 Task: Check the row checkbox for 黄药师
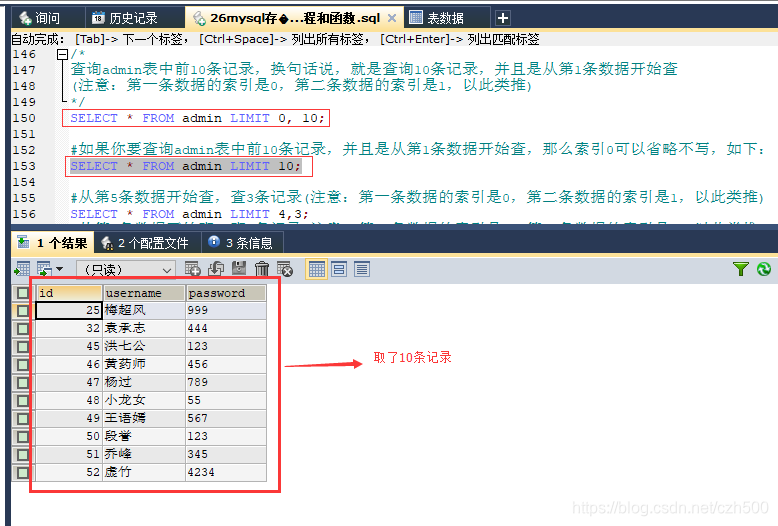pyautogui.click(x=23, y=364)
